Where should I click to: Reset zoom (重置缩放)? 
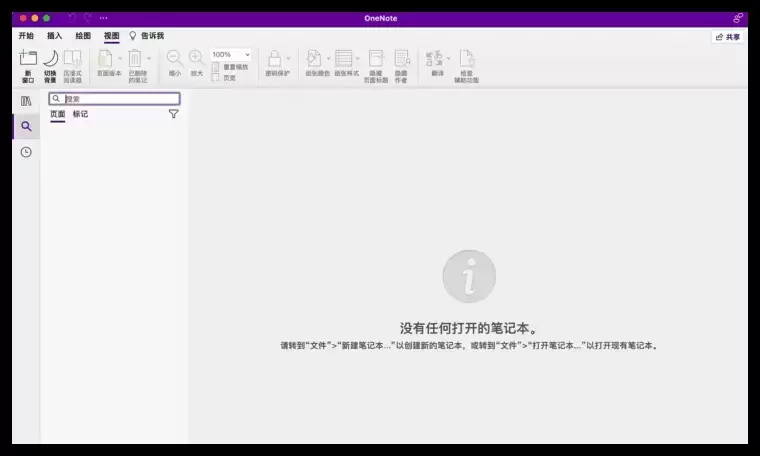pyautogui.click(x=230, y=67)
